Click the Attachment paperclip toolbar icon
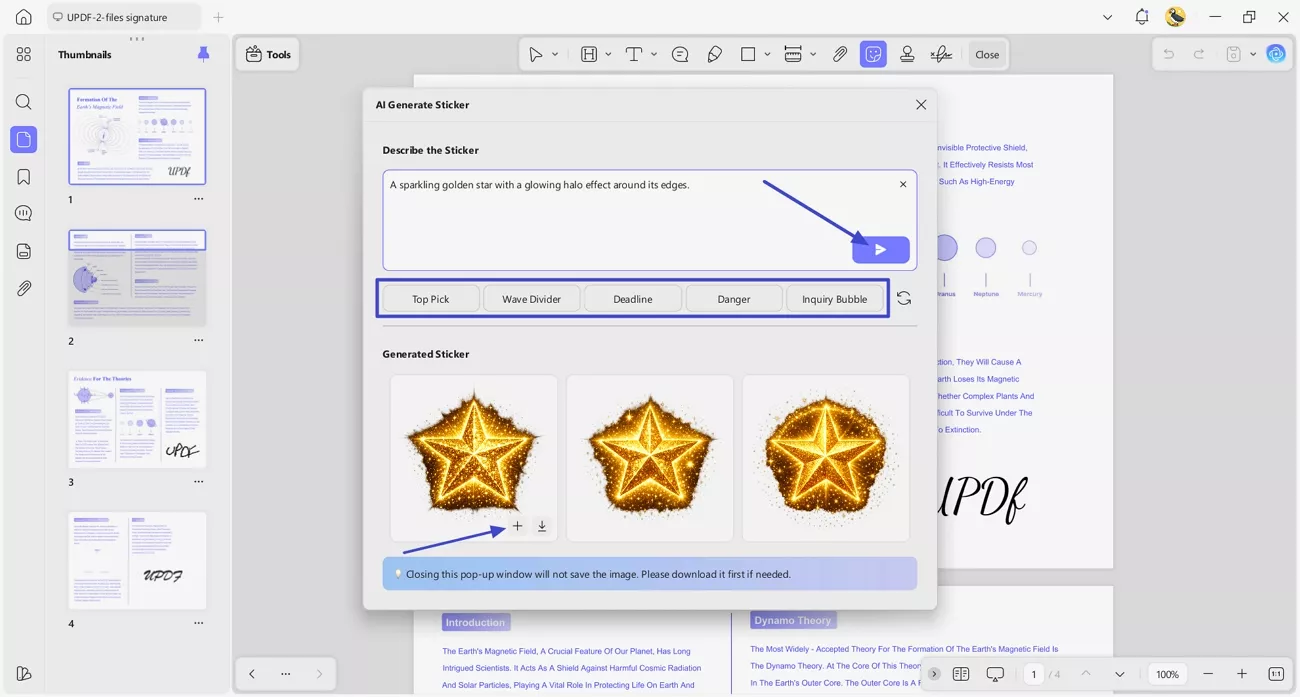This screenshot has width=1300, height=697. [840, 53]
